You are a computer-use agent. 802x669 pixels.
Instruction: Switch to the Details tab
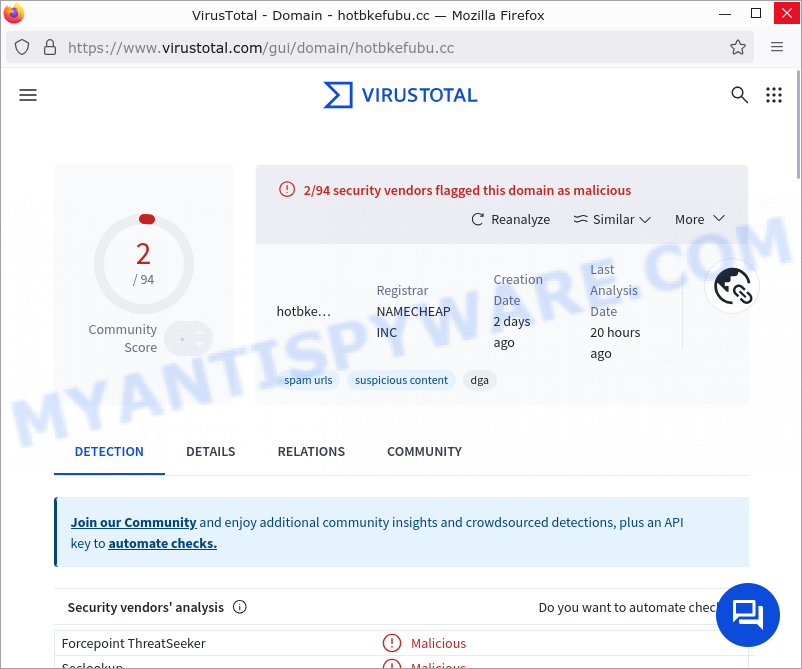pos(210,451)
